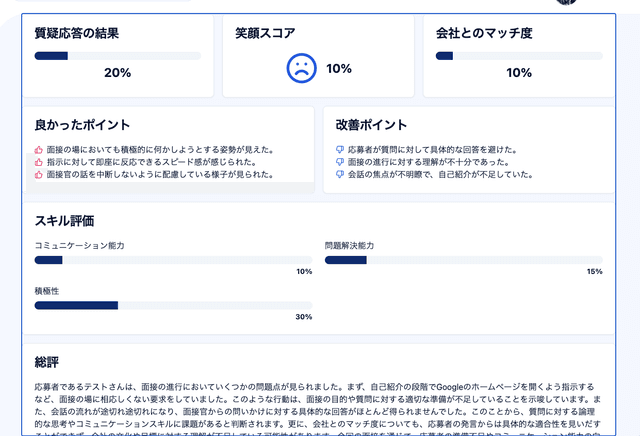Click the コミュニケーション能力 skill bar
640x436 pixels.
[173, 260]
